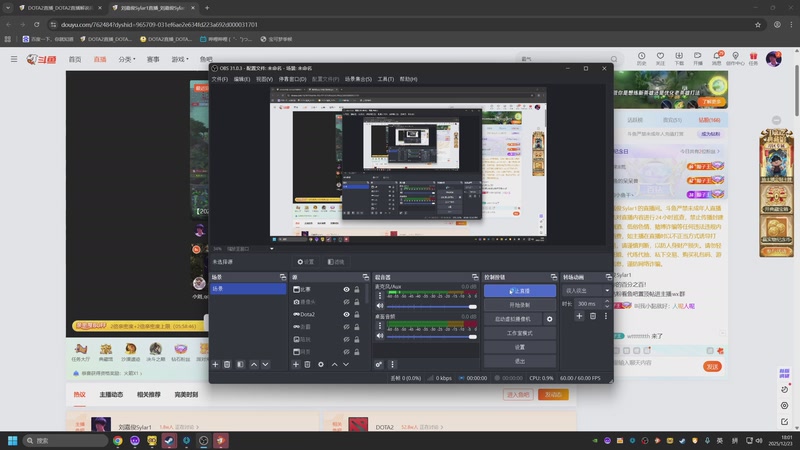This screenshot has width=800, height=450.
Task: Click Douyu search input field
Action: [x=564, y=59]
